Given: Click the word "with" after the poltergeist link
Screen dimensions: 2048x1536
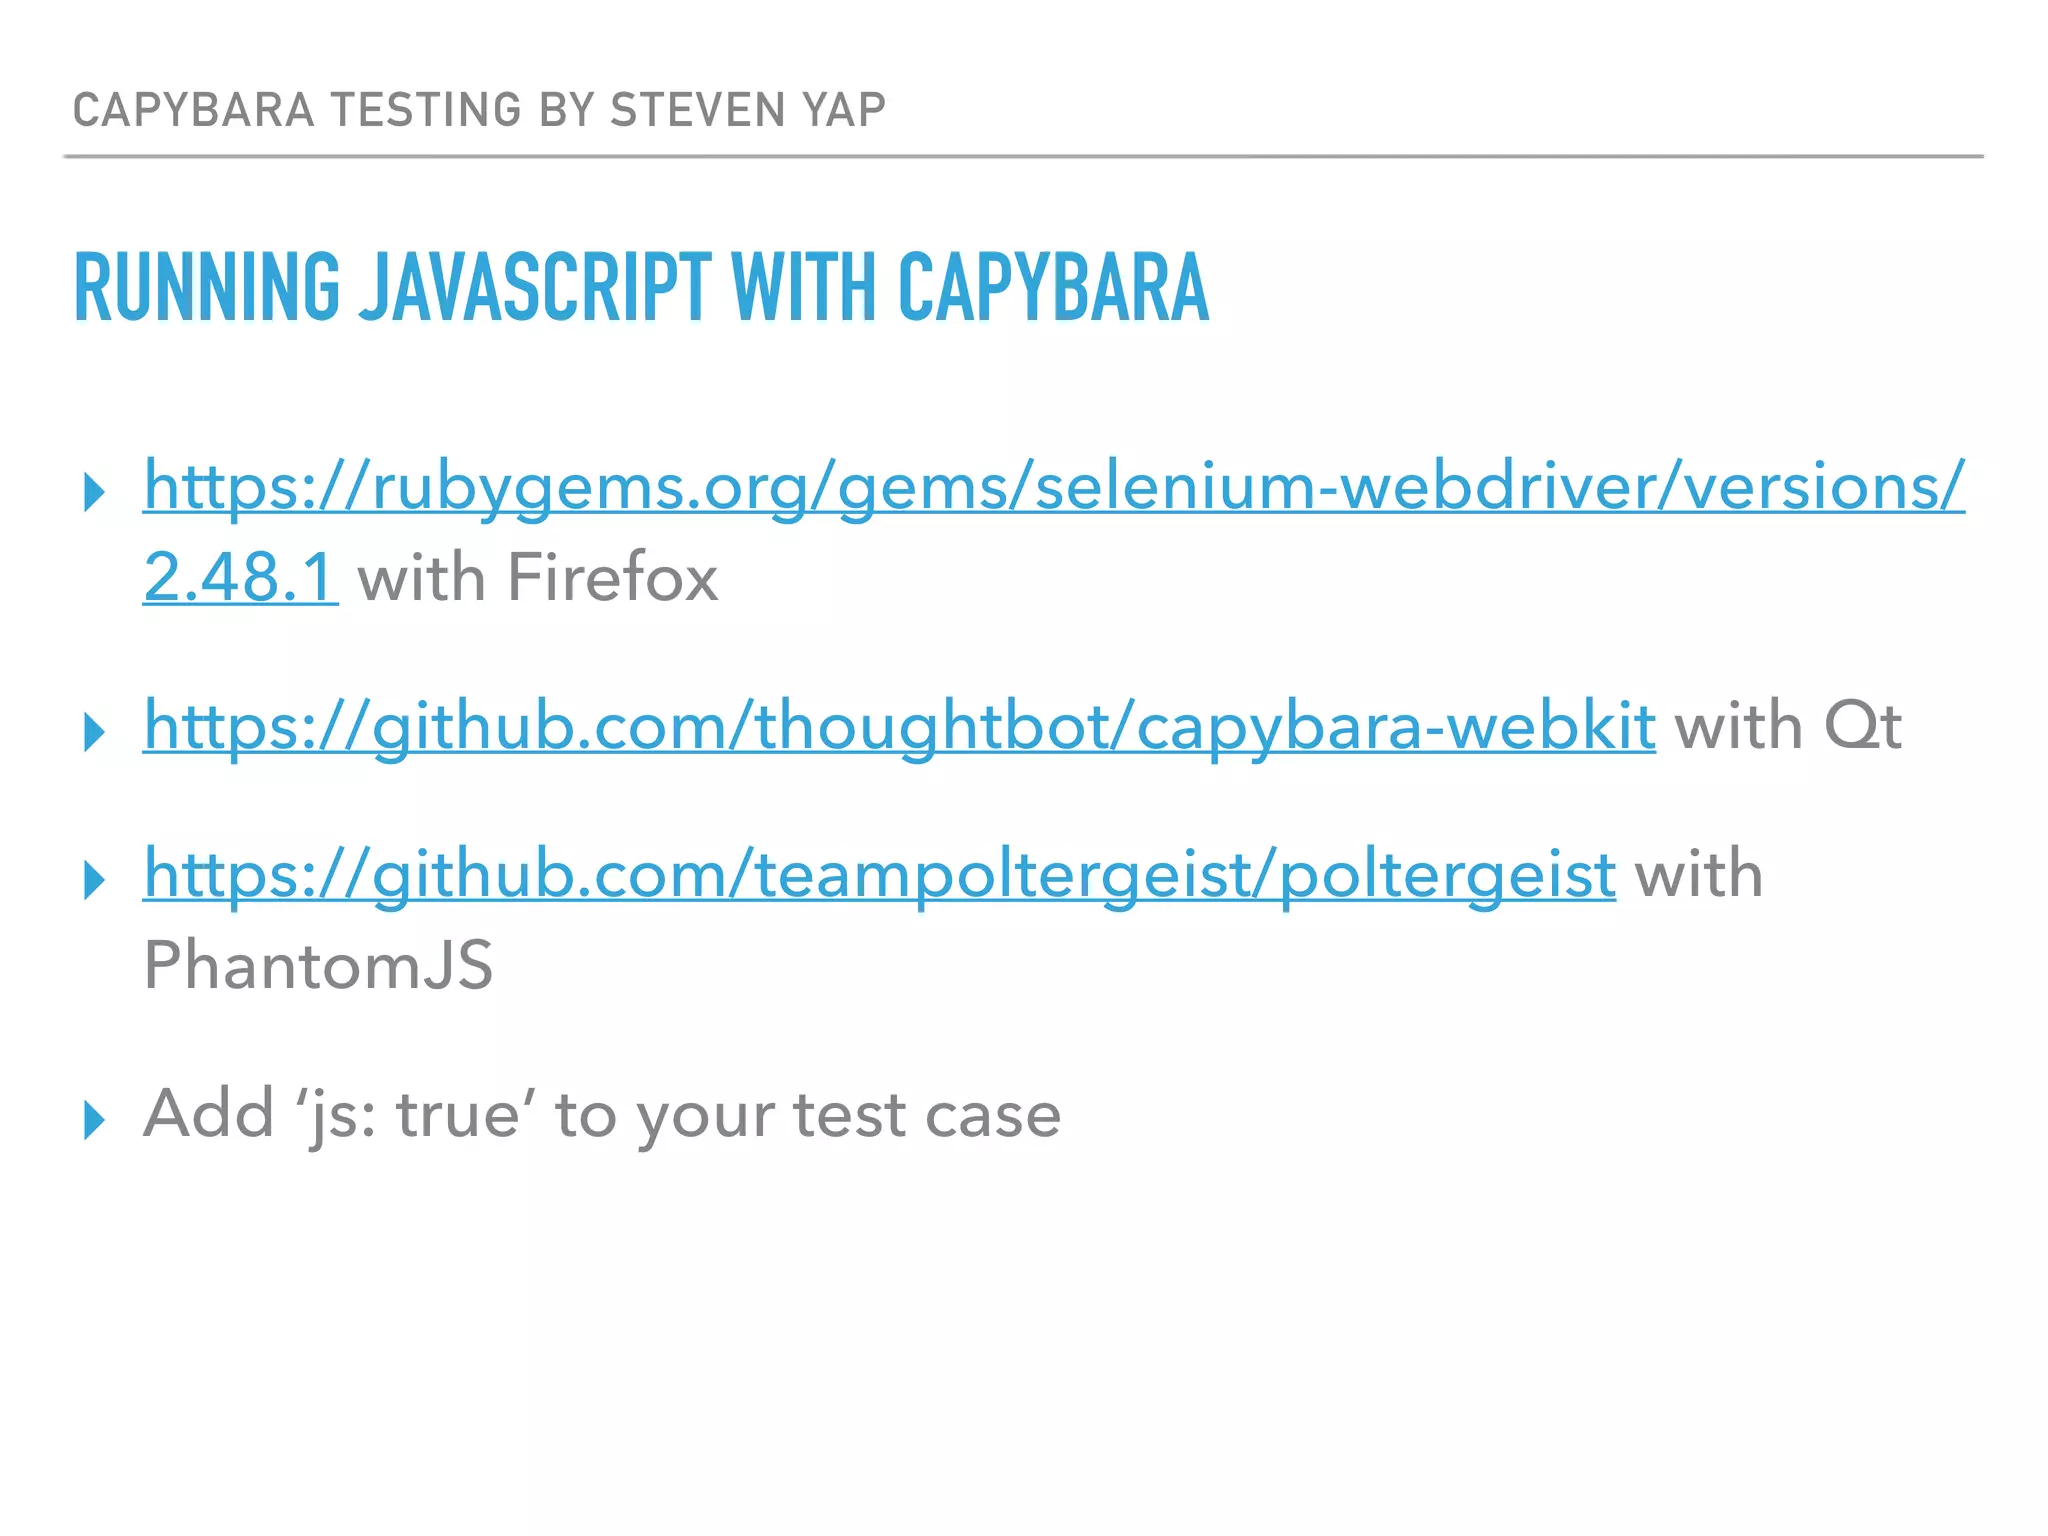Looking at the screenshot, I should (x=1698, y=875).
